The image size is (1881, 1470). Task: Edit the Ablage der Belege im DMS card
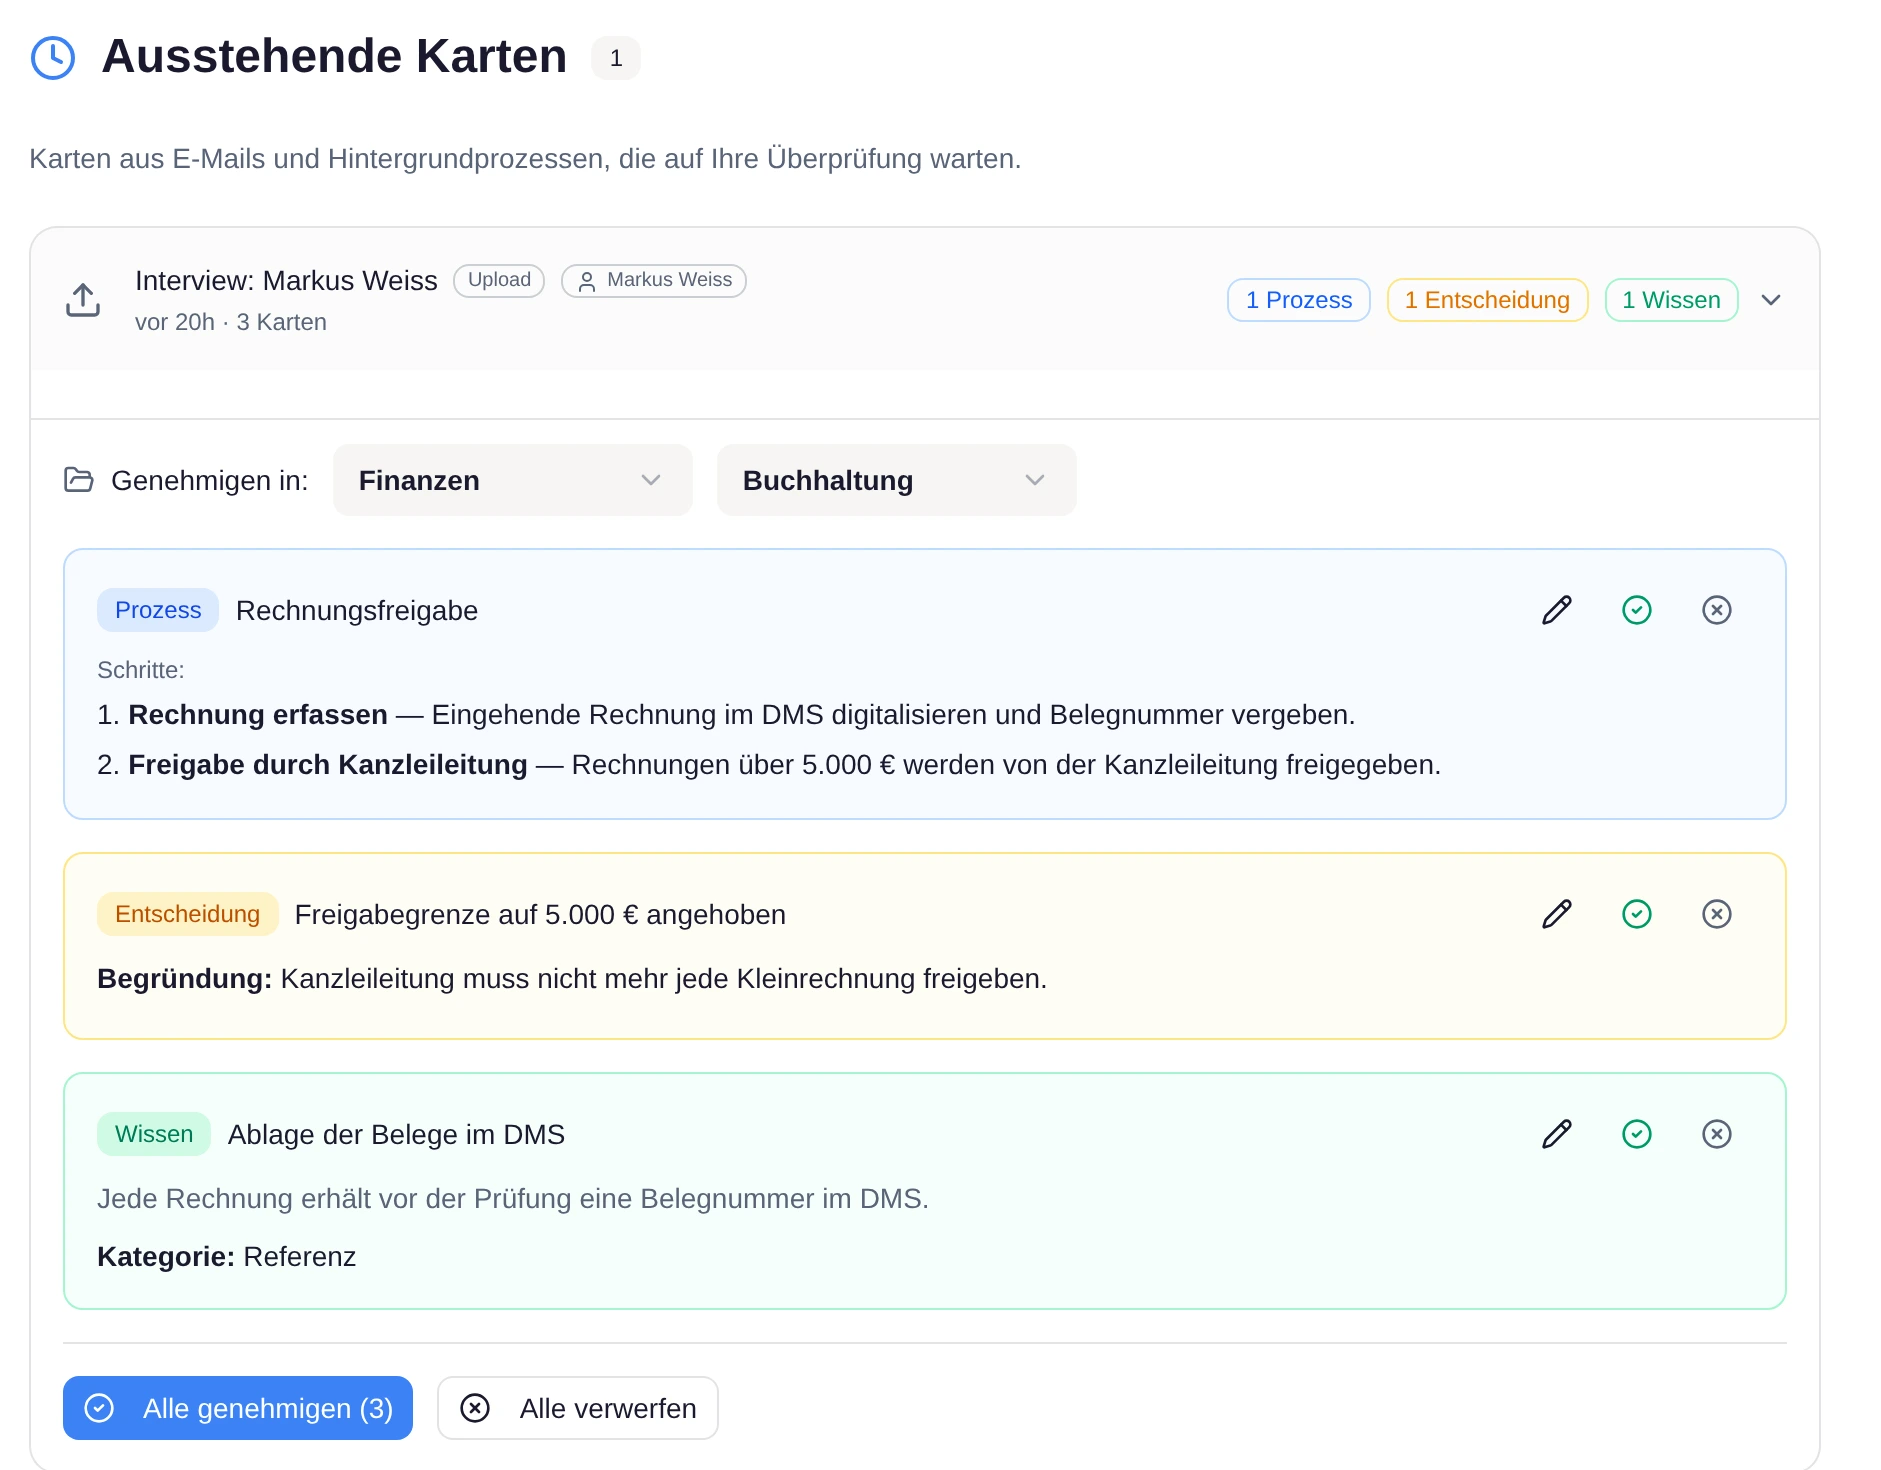1557,1134
